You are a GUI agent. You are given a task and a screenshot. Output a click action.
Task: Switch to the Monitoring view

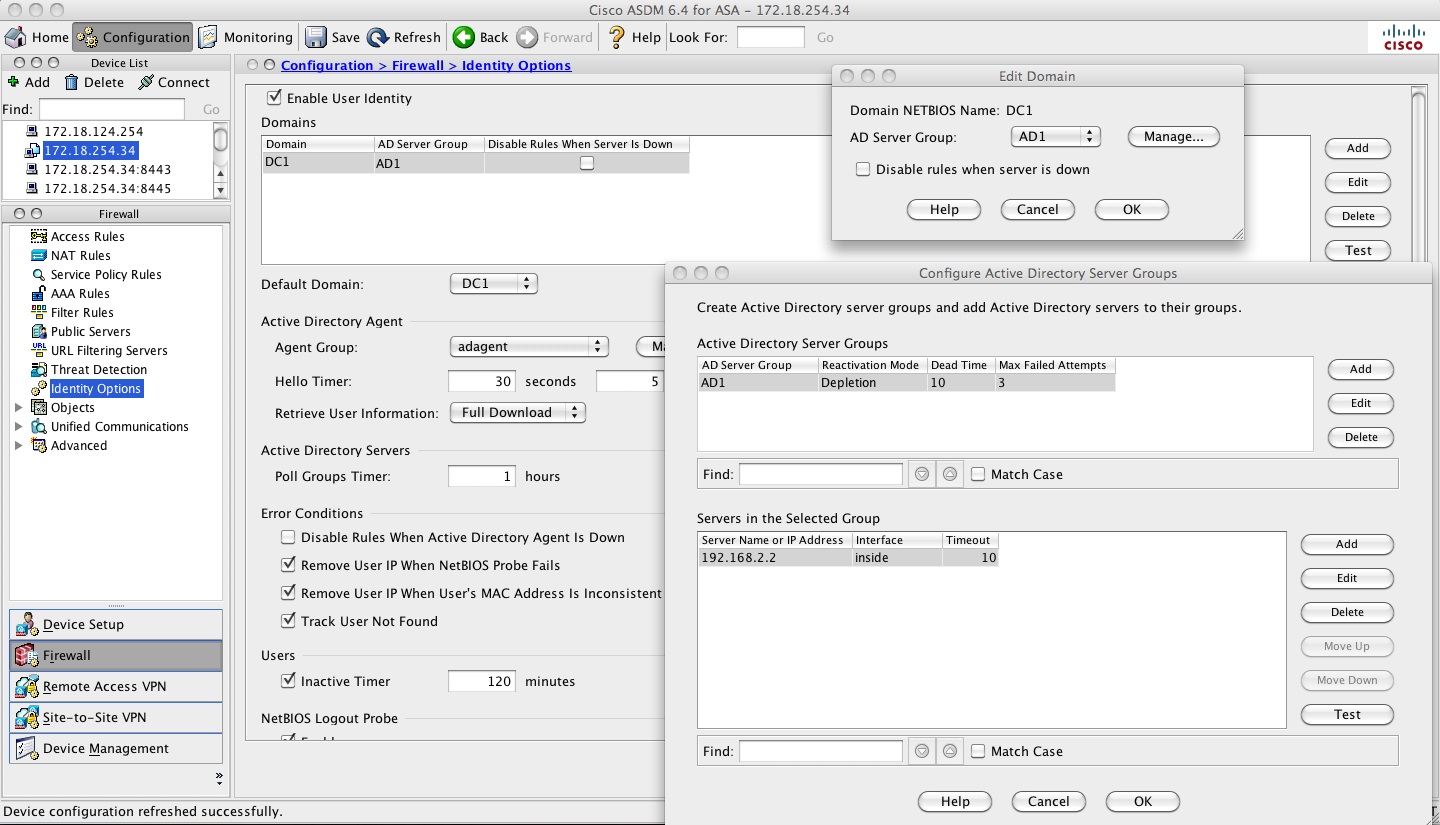coord(246,37)
